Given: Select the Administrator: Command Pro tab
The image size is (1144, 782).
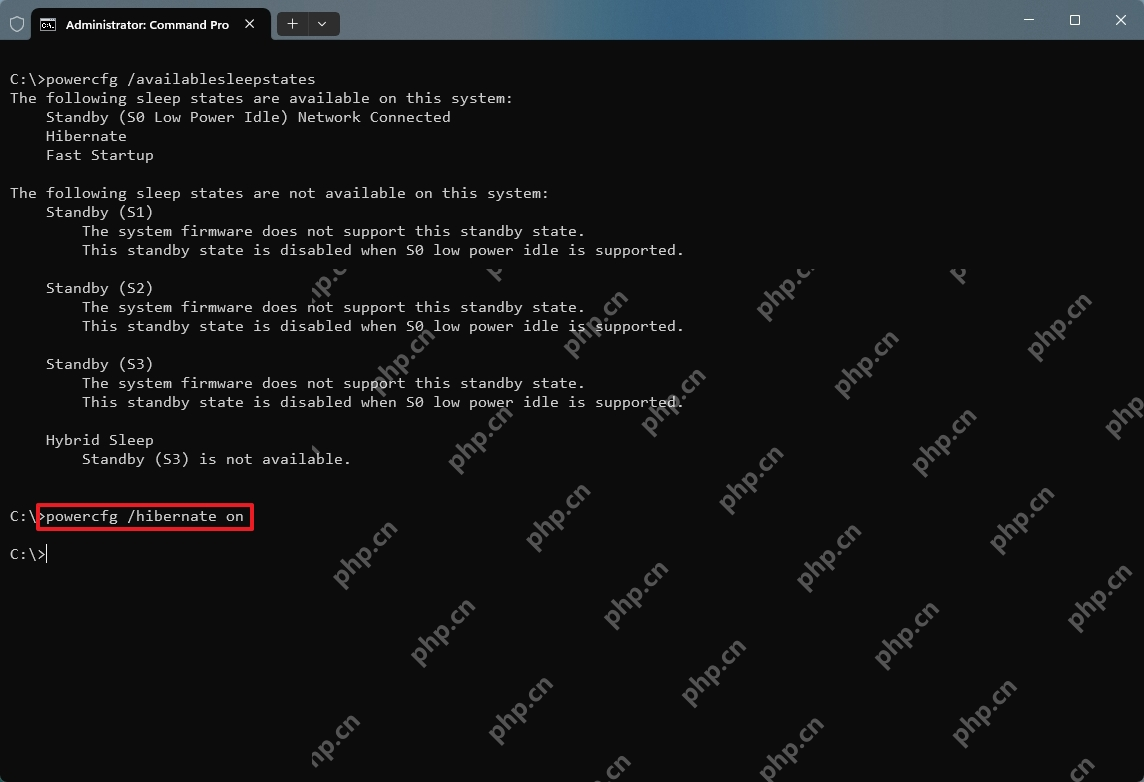Looking at the screenshot, I should (x=150, y=24).
